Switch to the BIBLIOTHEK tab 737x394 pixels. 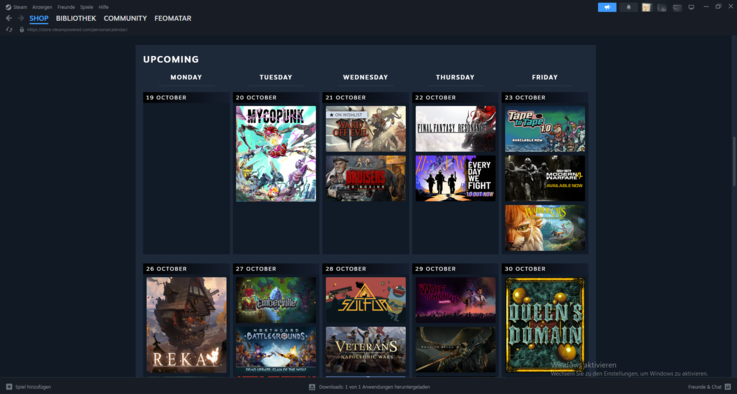(x=76, y=18)
